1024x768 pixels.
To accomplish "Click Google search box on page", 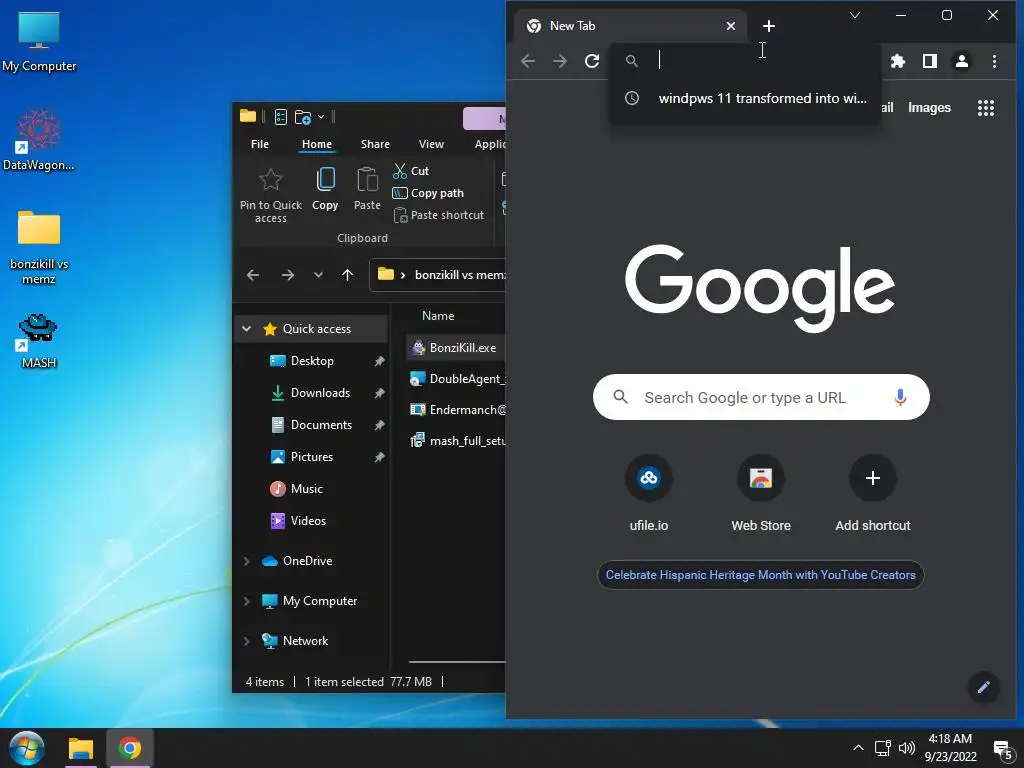I will click(x=761, y=397).
